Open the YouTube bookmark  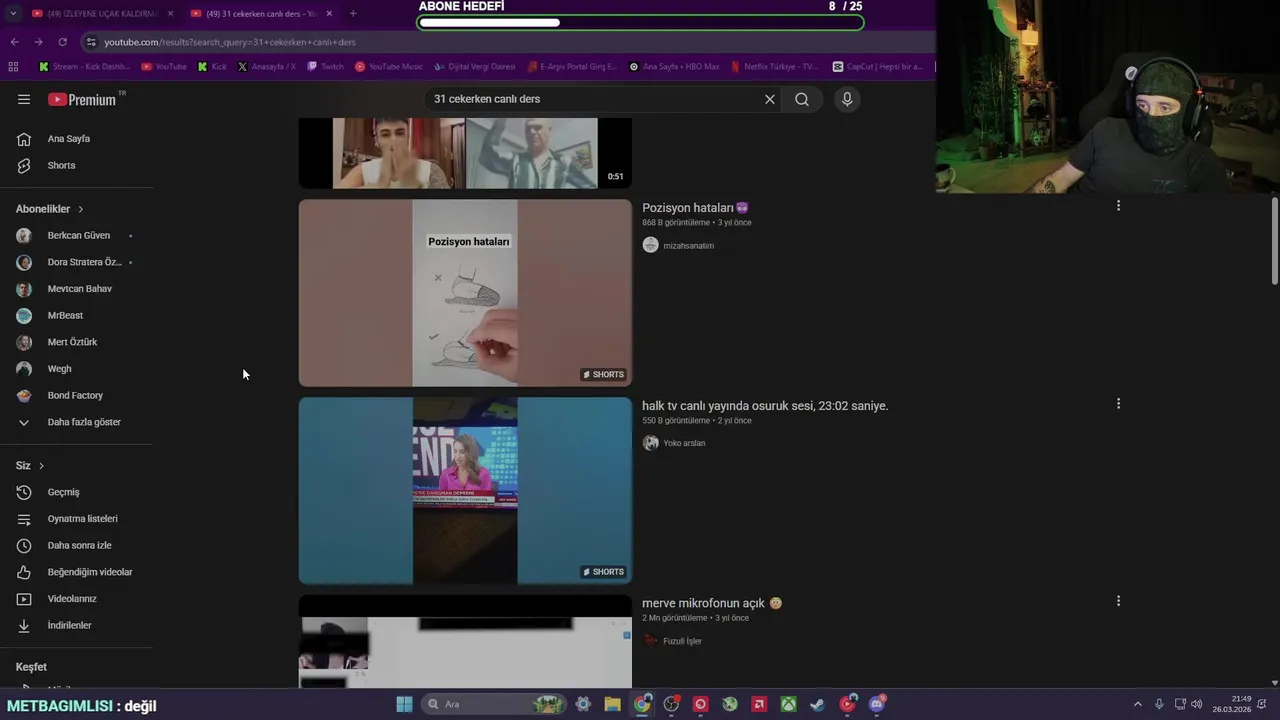164,67
